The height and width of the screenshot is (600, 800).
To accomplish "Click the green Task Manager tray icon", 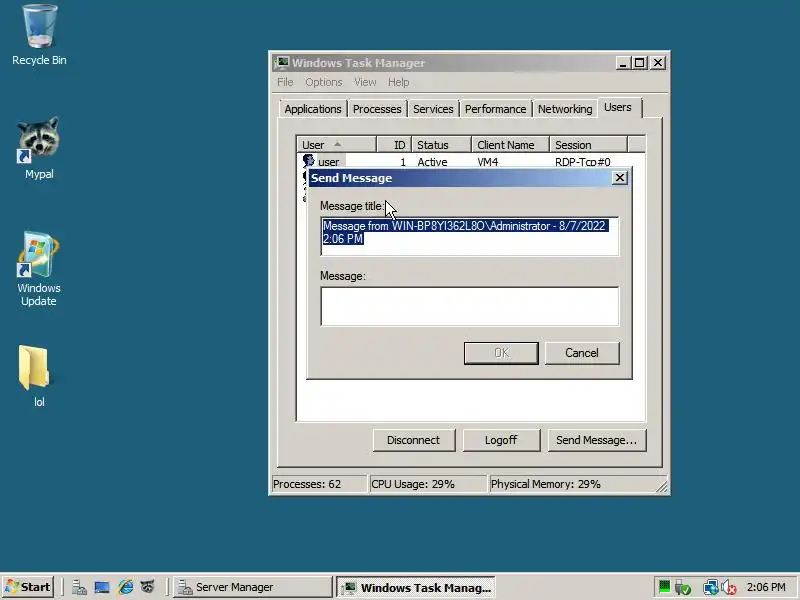I will (x=664, y=587).
